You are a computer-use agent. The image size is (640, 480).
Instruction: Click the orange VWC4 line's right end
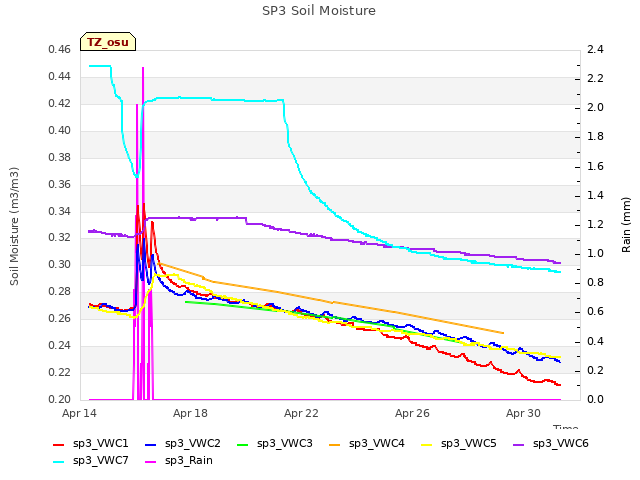(x=503, y=333)
